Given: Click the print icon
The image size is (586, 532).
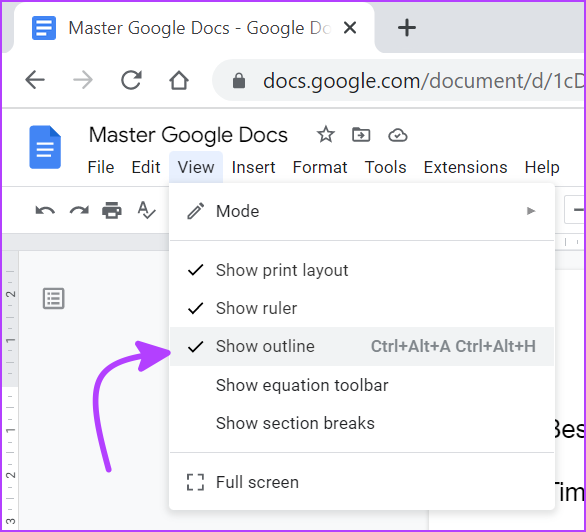Looking at the screenshot, I should pos(112,210).
